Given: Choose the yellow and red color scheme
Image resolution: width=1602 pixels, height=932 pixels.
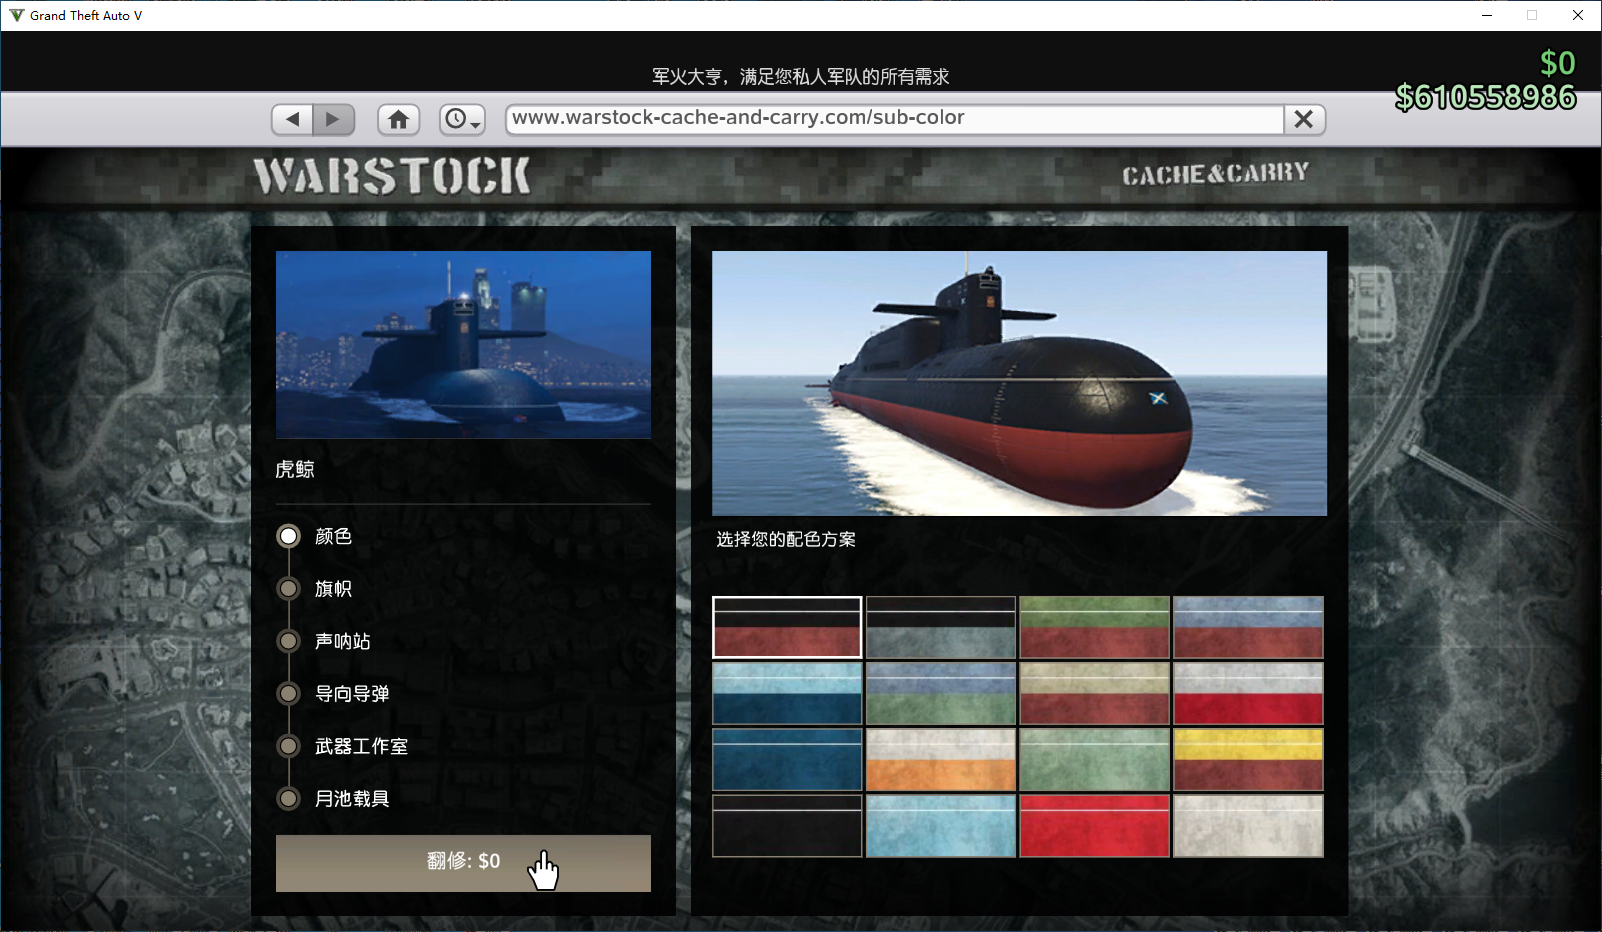Looking at the screenshot, I should point(1248,760).
